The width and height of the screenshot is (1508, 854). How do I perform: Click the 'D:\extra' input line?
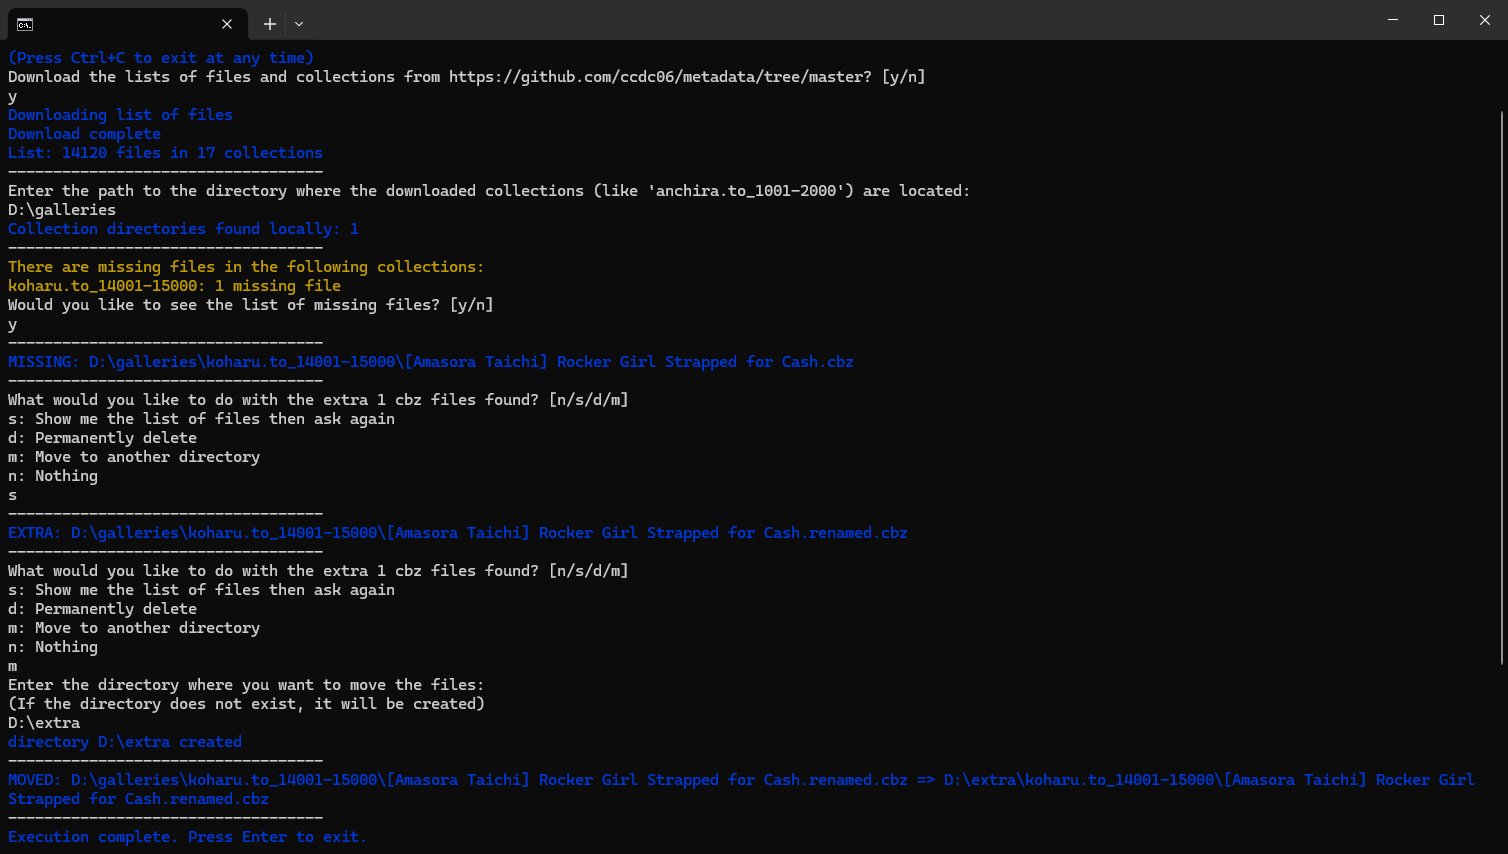44,723
